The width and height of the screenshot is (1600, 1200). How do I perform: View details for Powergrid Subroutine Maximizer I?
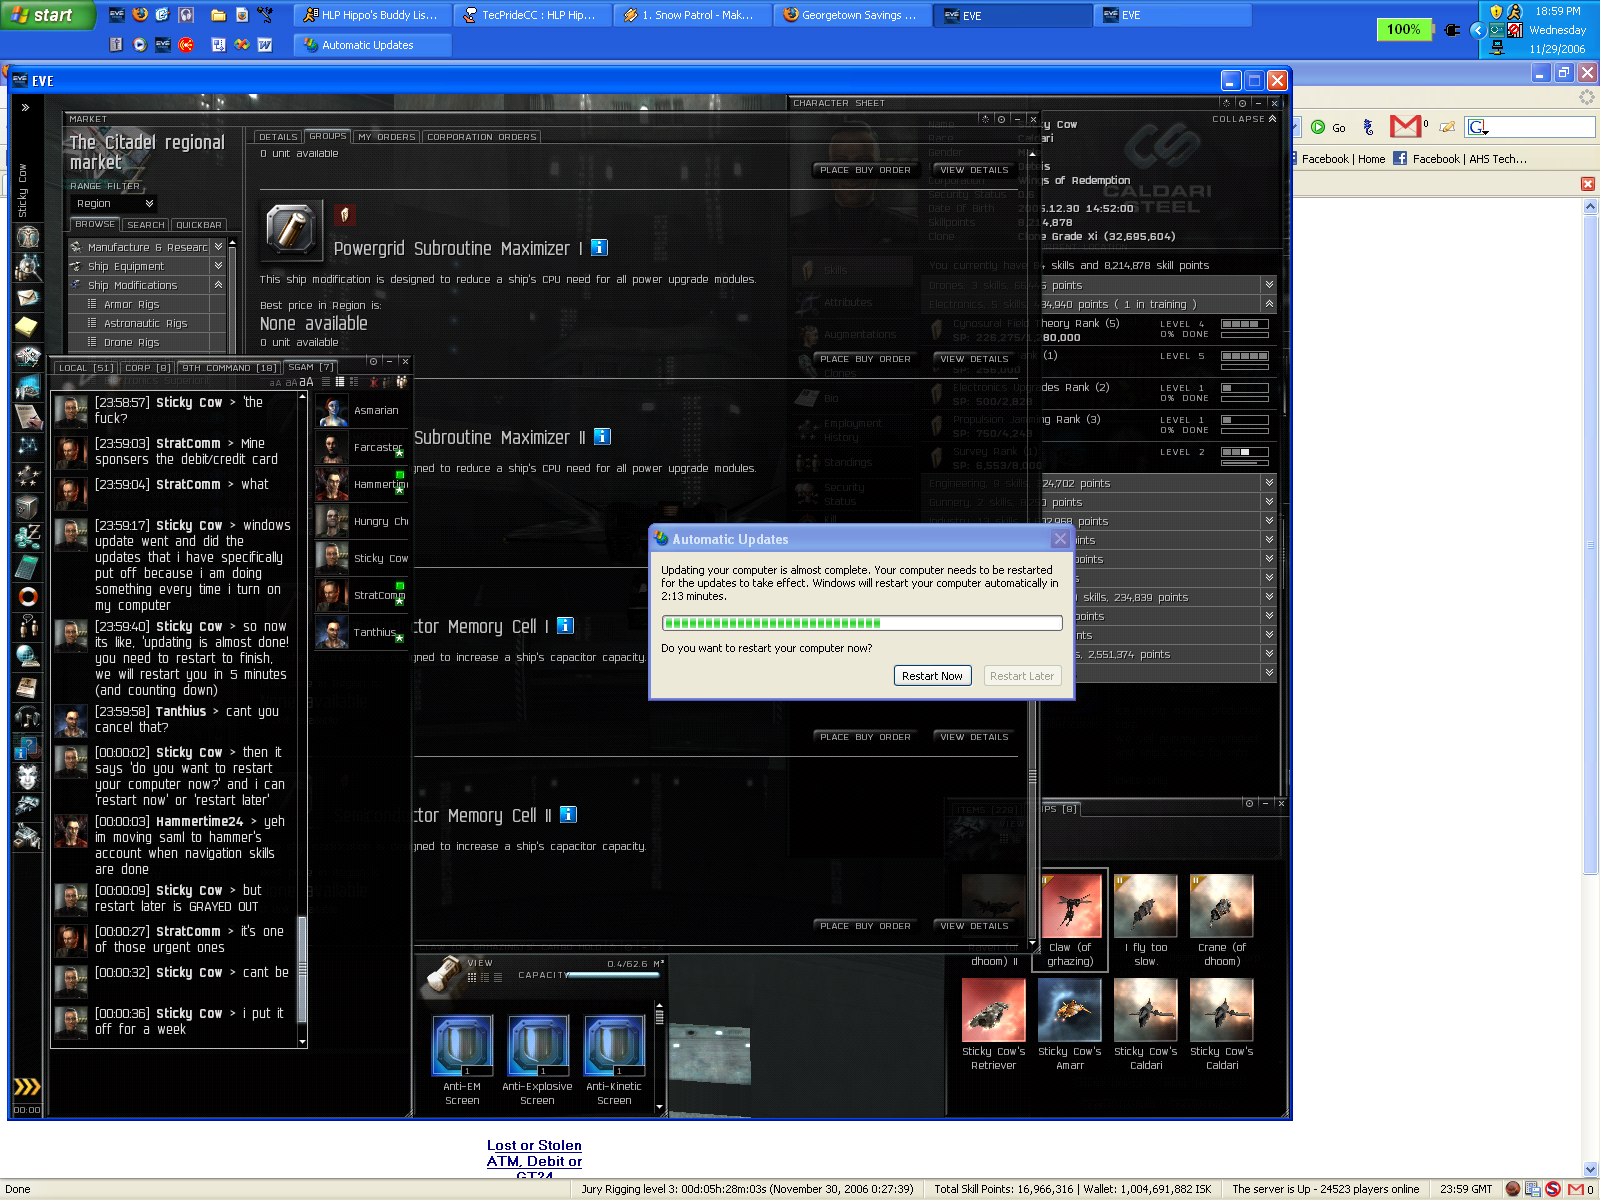(x=974, y=170)
